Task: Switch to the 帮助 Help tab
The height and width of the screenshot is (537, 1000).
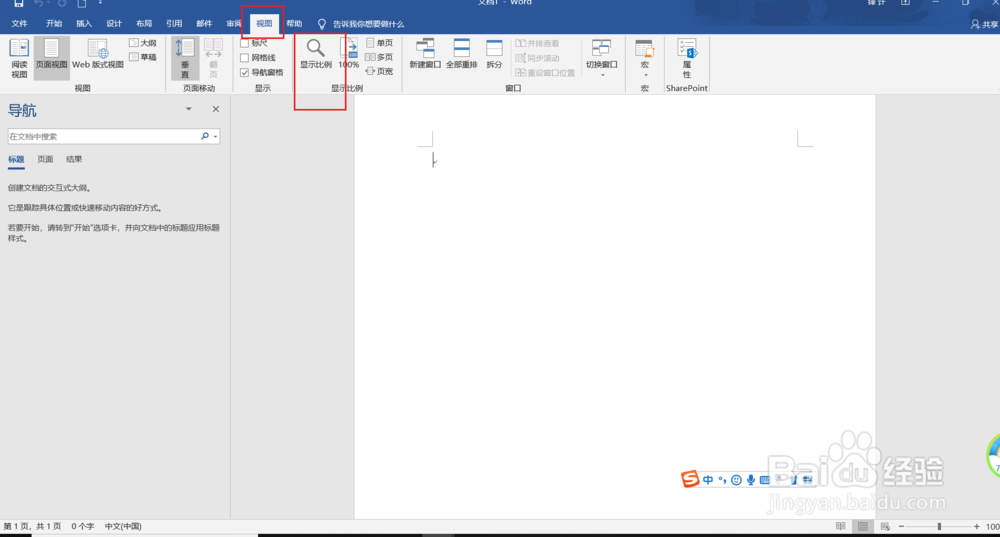Action: pos(294,24)
